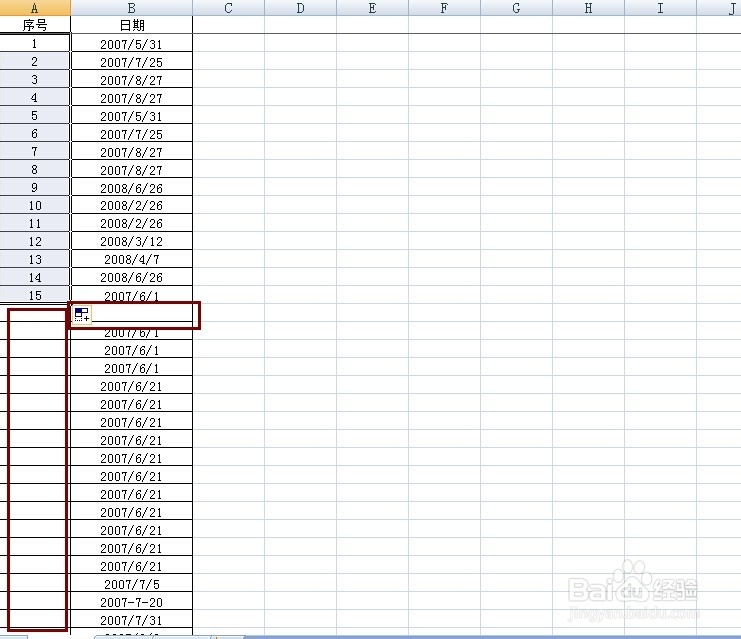Select serial number cell 6
Image resolution: width=741 pixels, height=639 pixels.
[x=35, y=133]
